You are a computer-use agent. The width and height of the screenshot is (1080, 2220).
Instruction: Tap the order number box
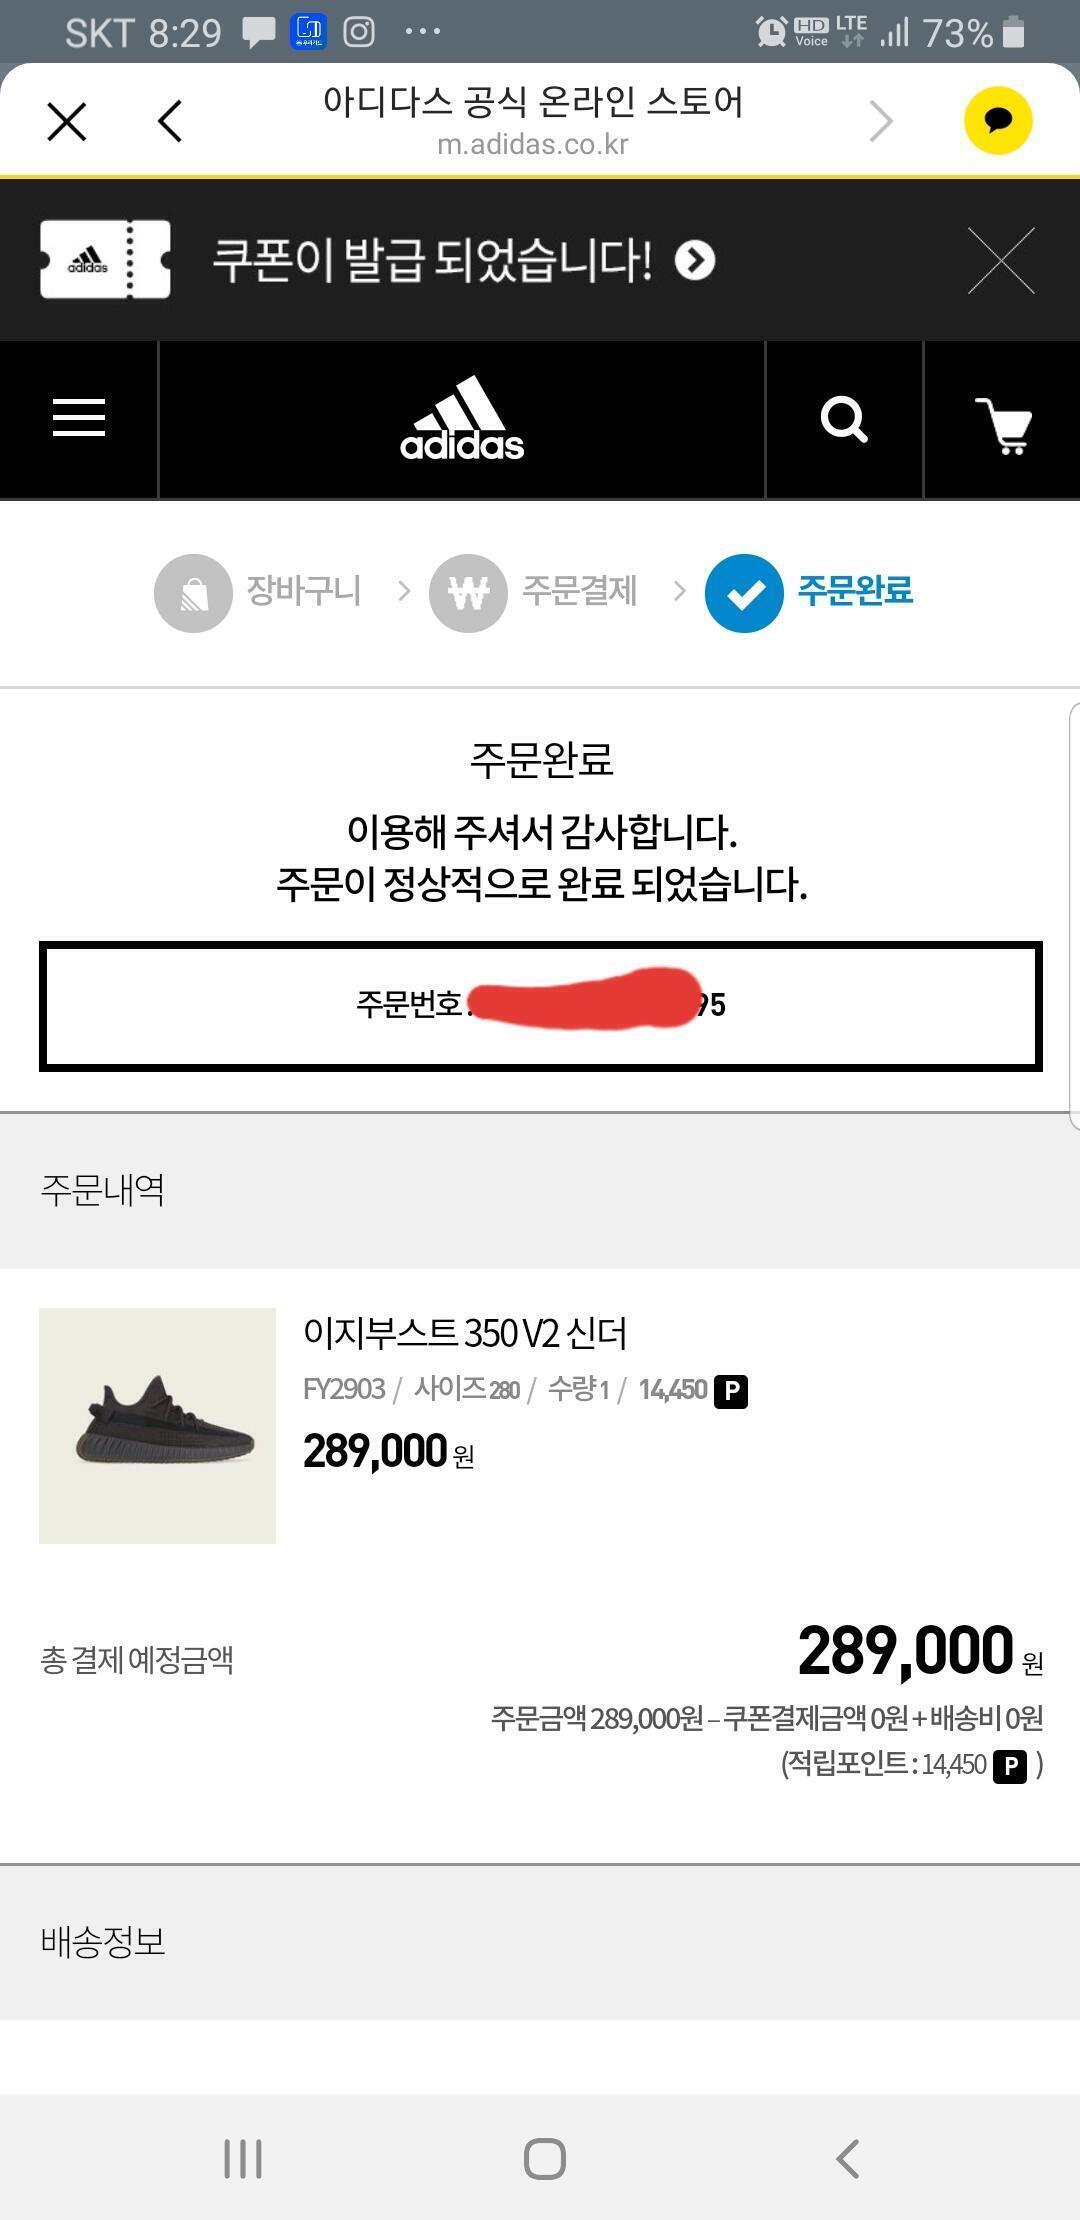540,1006
